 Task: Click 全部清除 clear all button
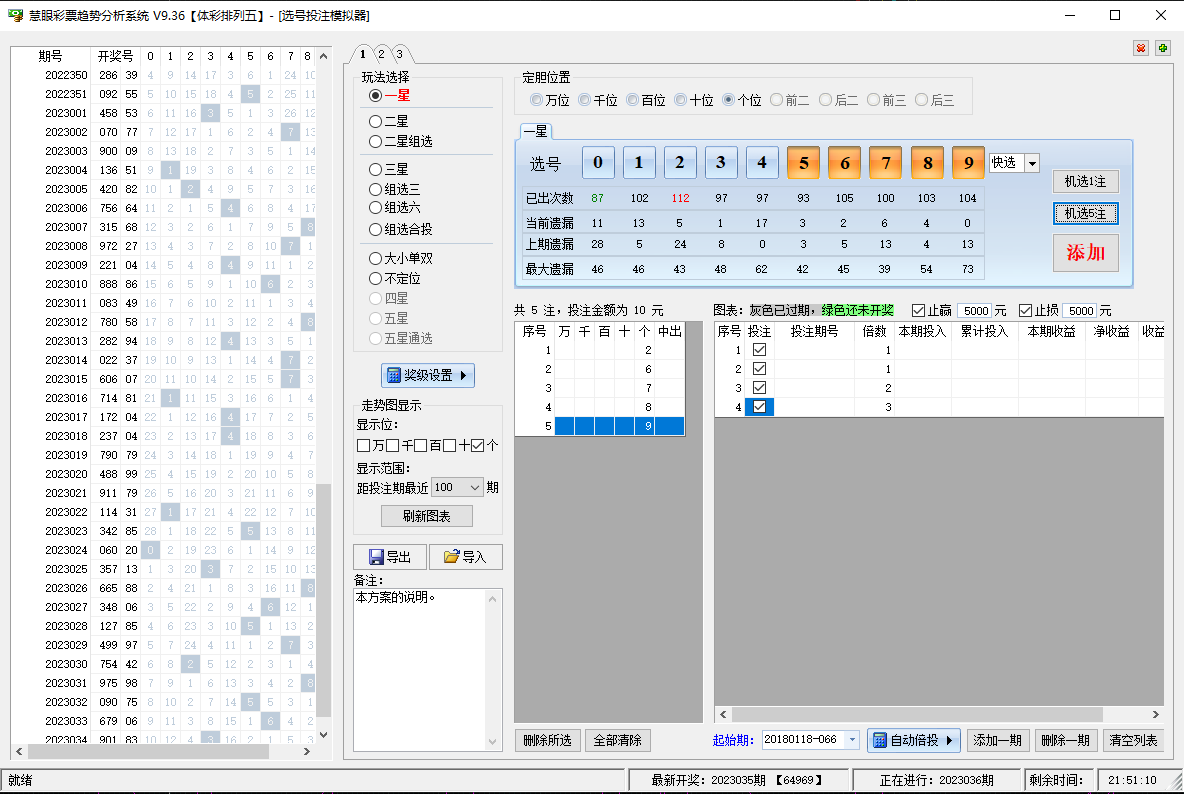coord(617,740)
